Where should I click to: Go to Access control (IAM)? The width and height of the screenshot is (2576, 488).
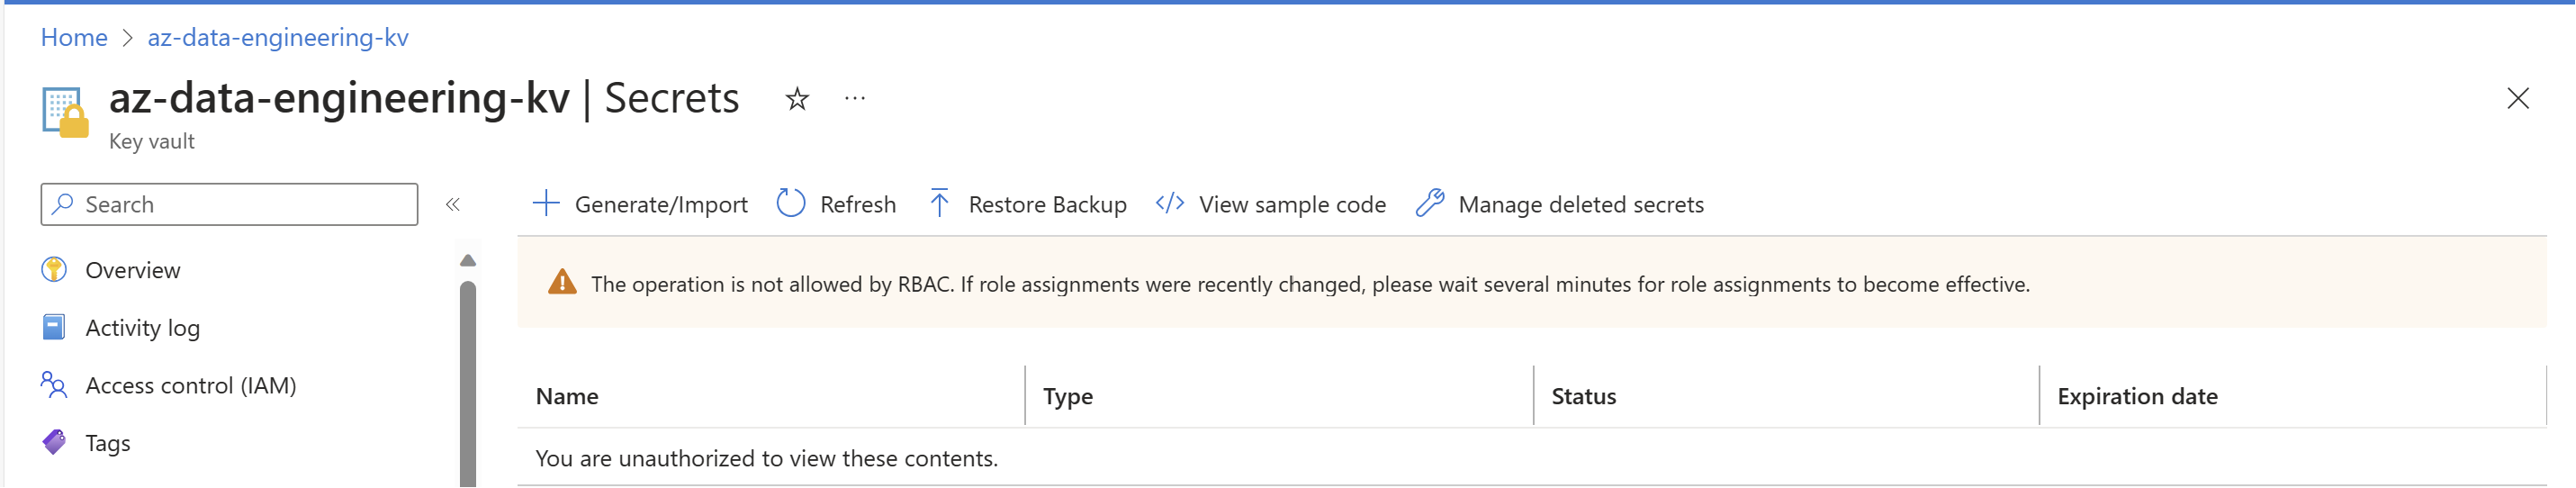point(190,386)
